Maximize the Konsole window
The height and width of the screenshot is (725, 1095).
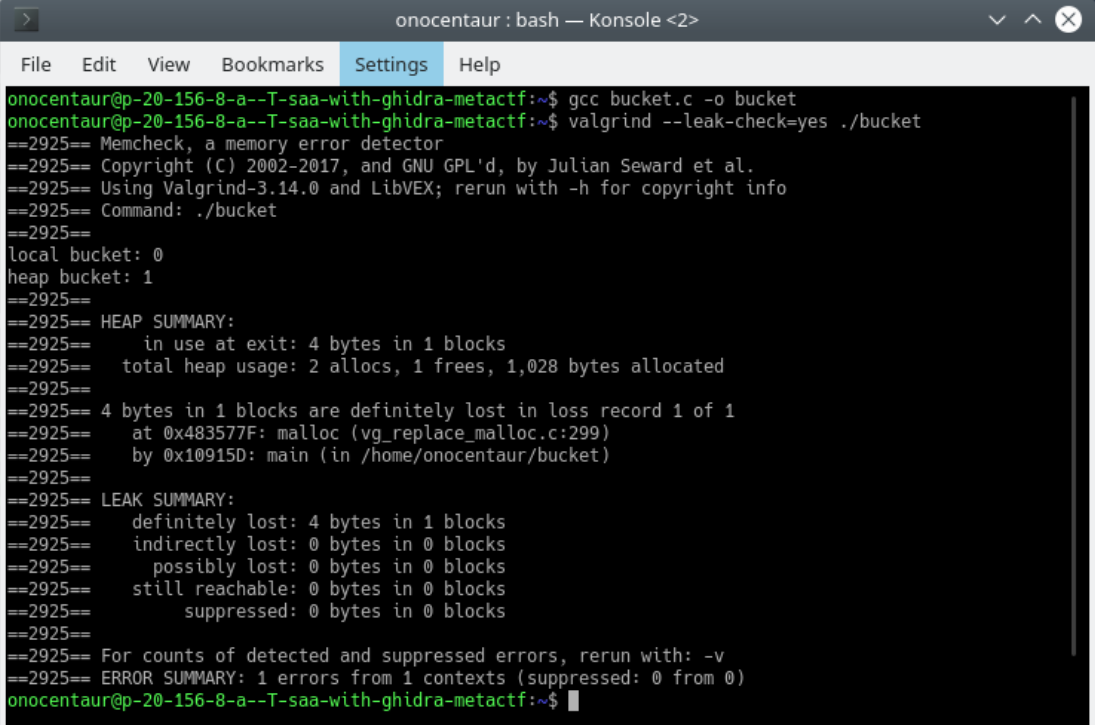[x=1033, y=20]
